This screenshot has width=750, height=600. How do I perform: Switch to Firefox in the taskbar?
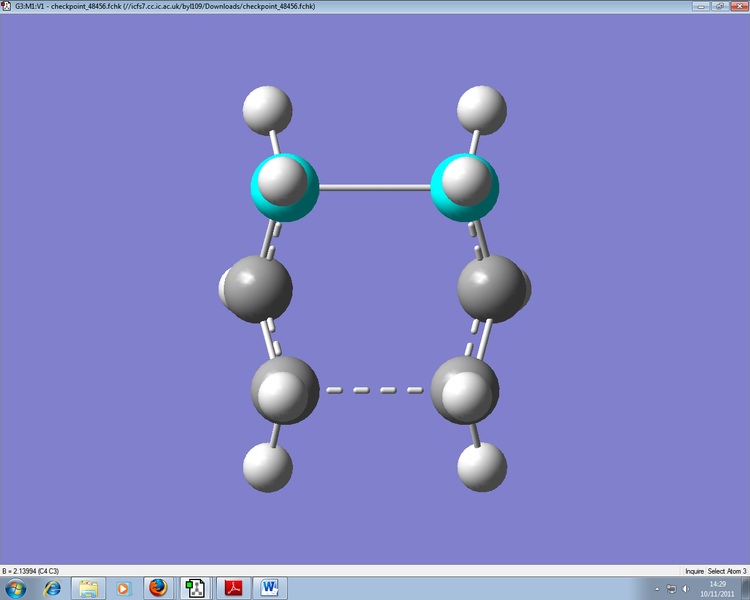158,588
